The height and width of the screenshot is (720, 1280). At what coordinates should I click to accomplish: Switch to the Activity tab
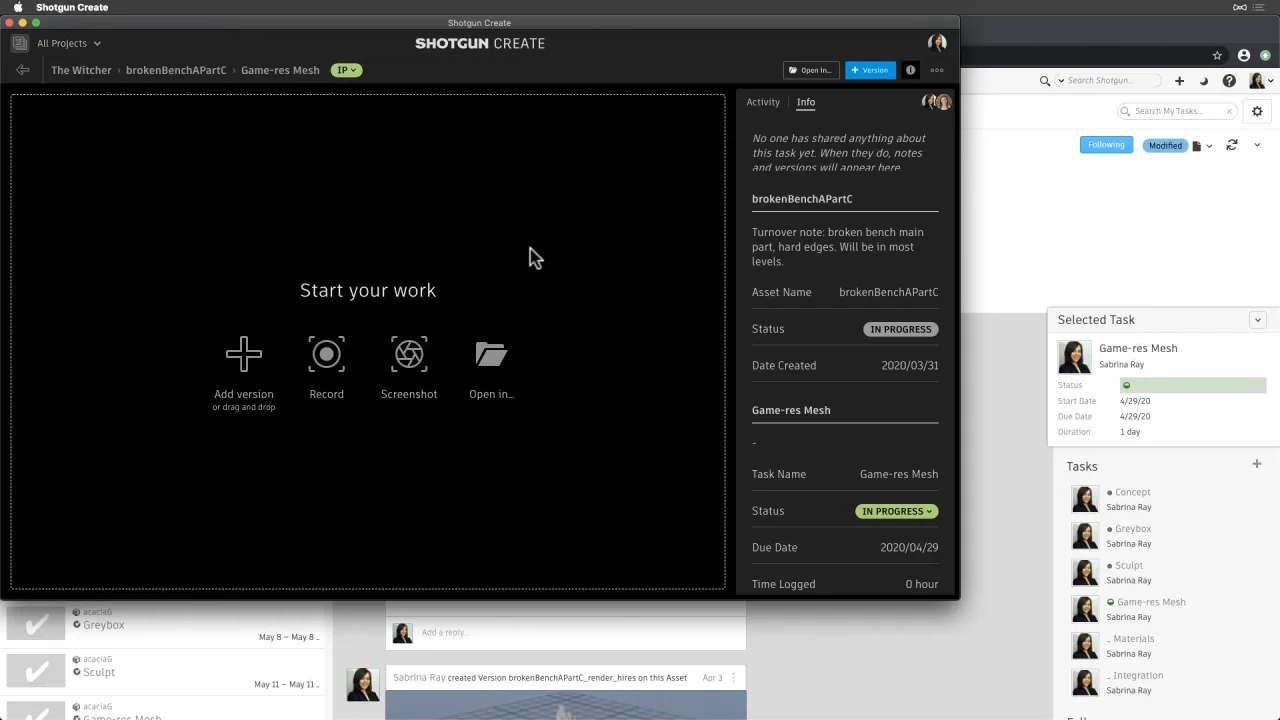coord(763,102)
